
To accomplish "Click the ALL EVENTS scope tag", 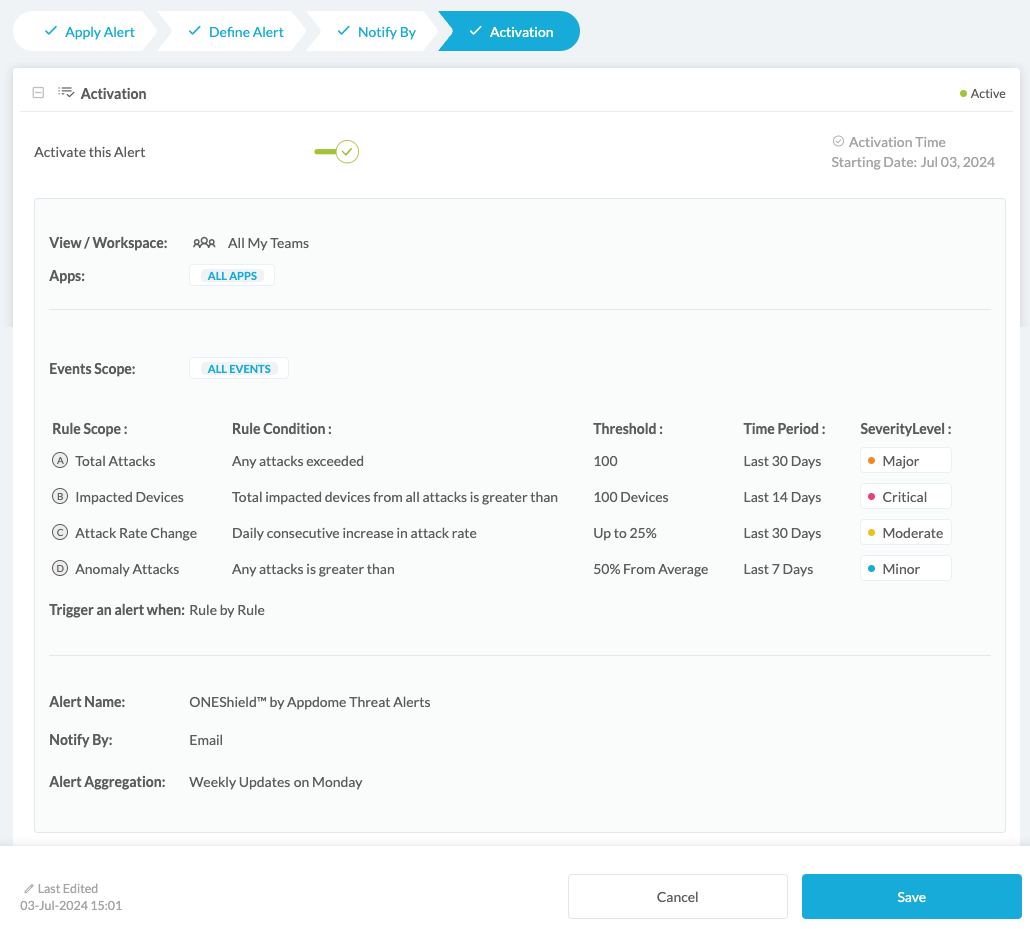I will (x=239, y=369).
